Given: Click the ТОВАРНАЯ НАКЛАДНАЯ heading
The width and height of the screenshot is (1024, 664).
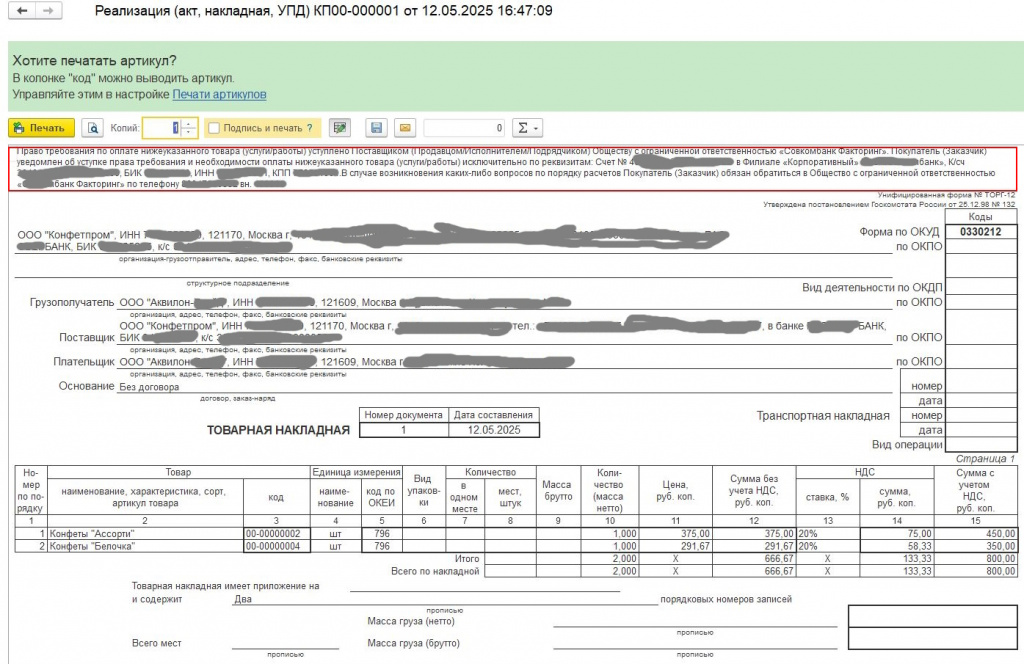Looking at the screenshot, I should [x=278, y=430].
